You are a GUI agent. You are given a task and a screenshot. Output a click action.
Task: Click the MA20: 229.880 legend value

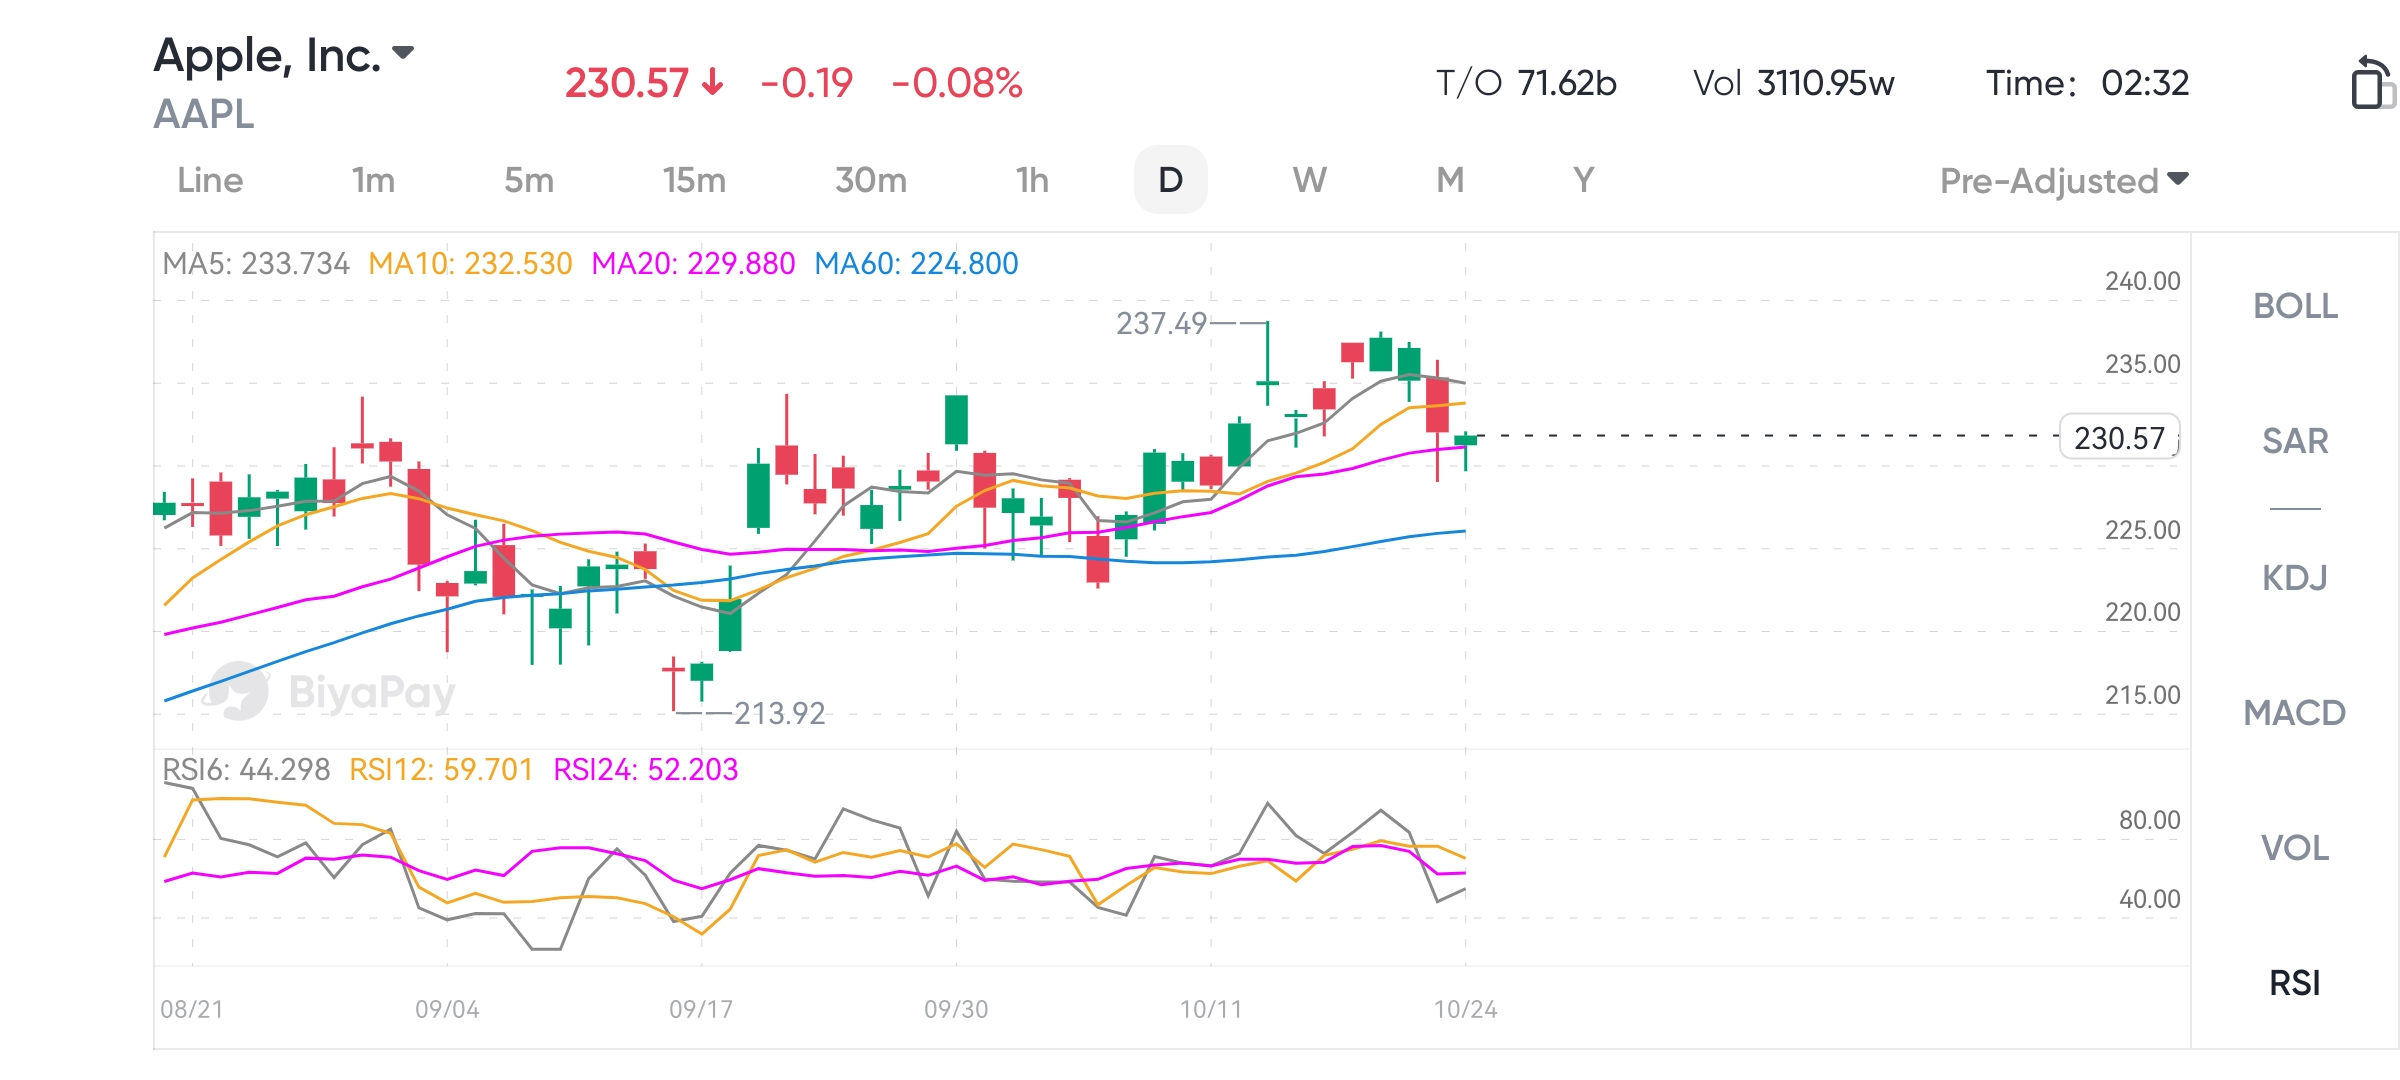(693, 264)
